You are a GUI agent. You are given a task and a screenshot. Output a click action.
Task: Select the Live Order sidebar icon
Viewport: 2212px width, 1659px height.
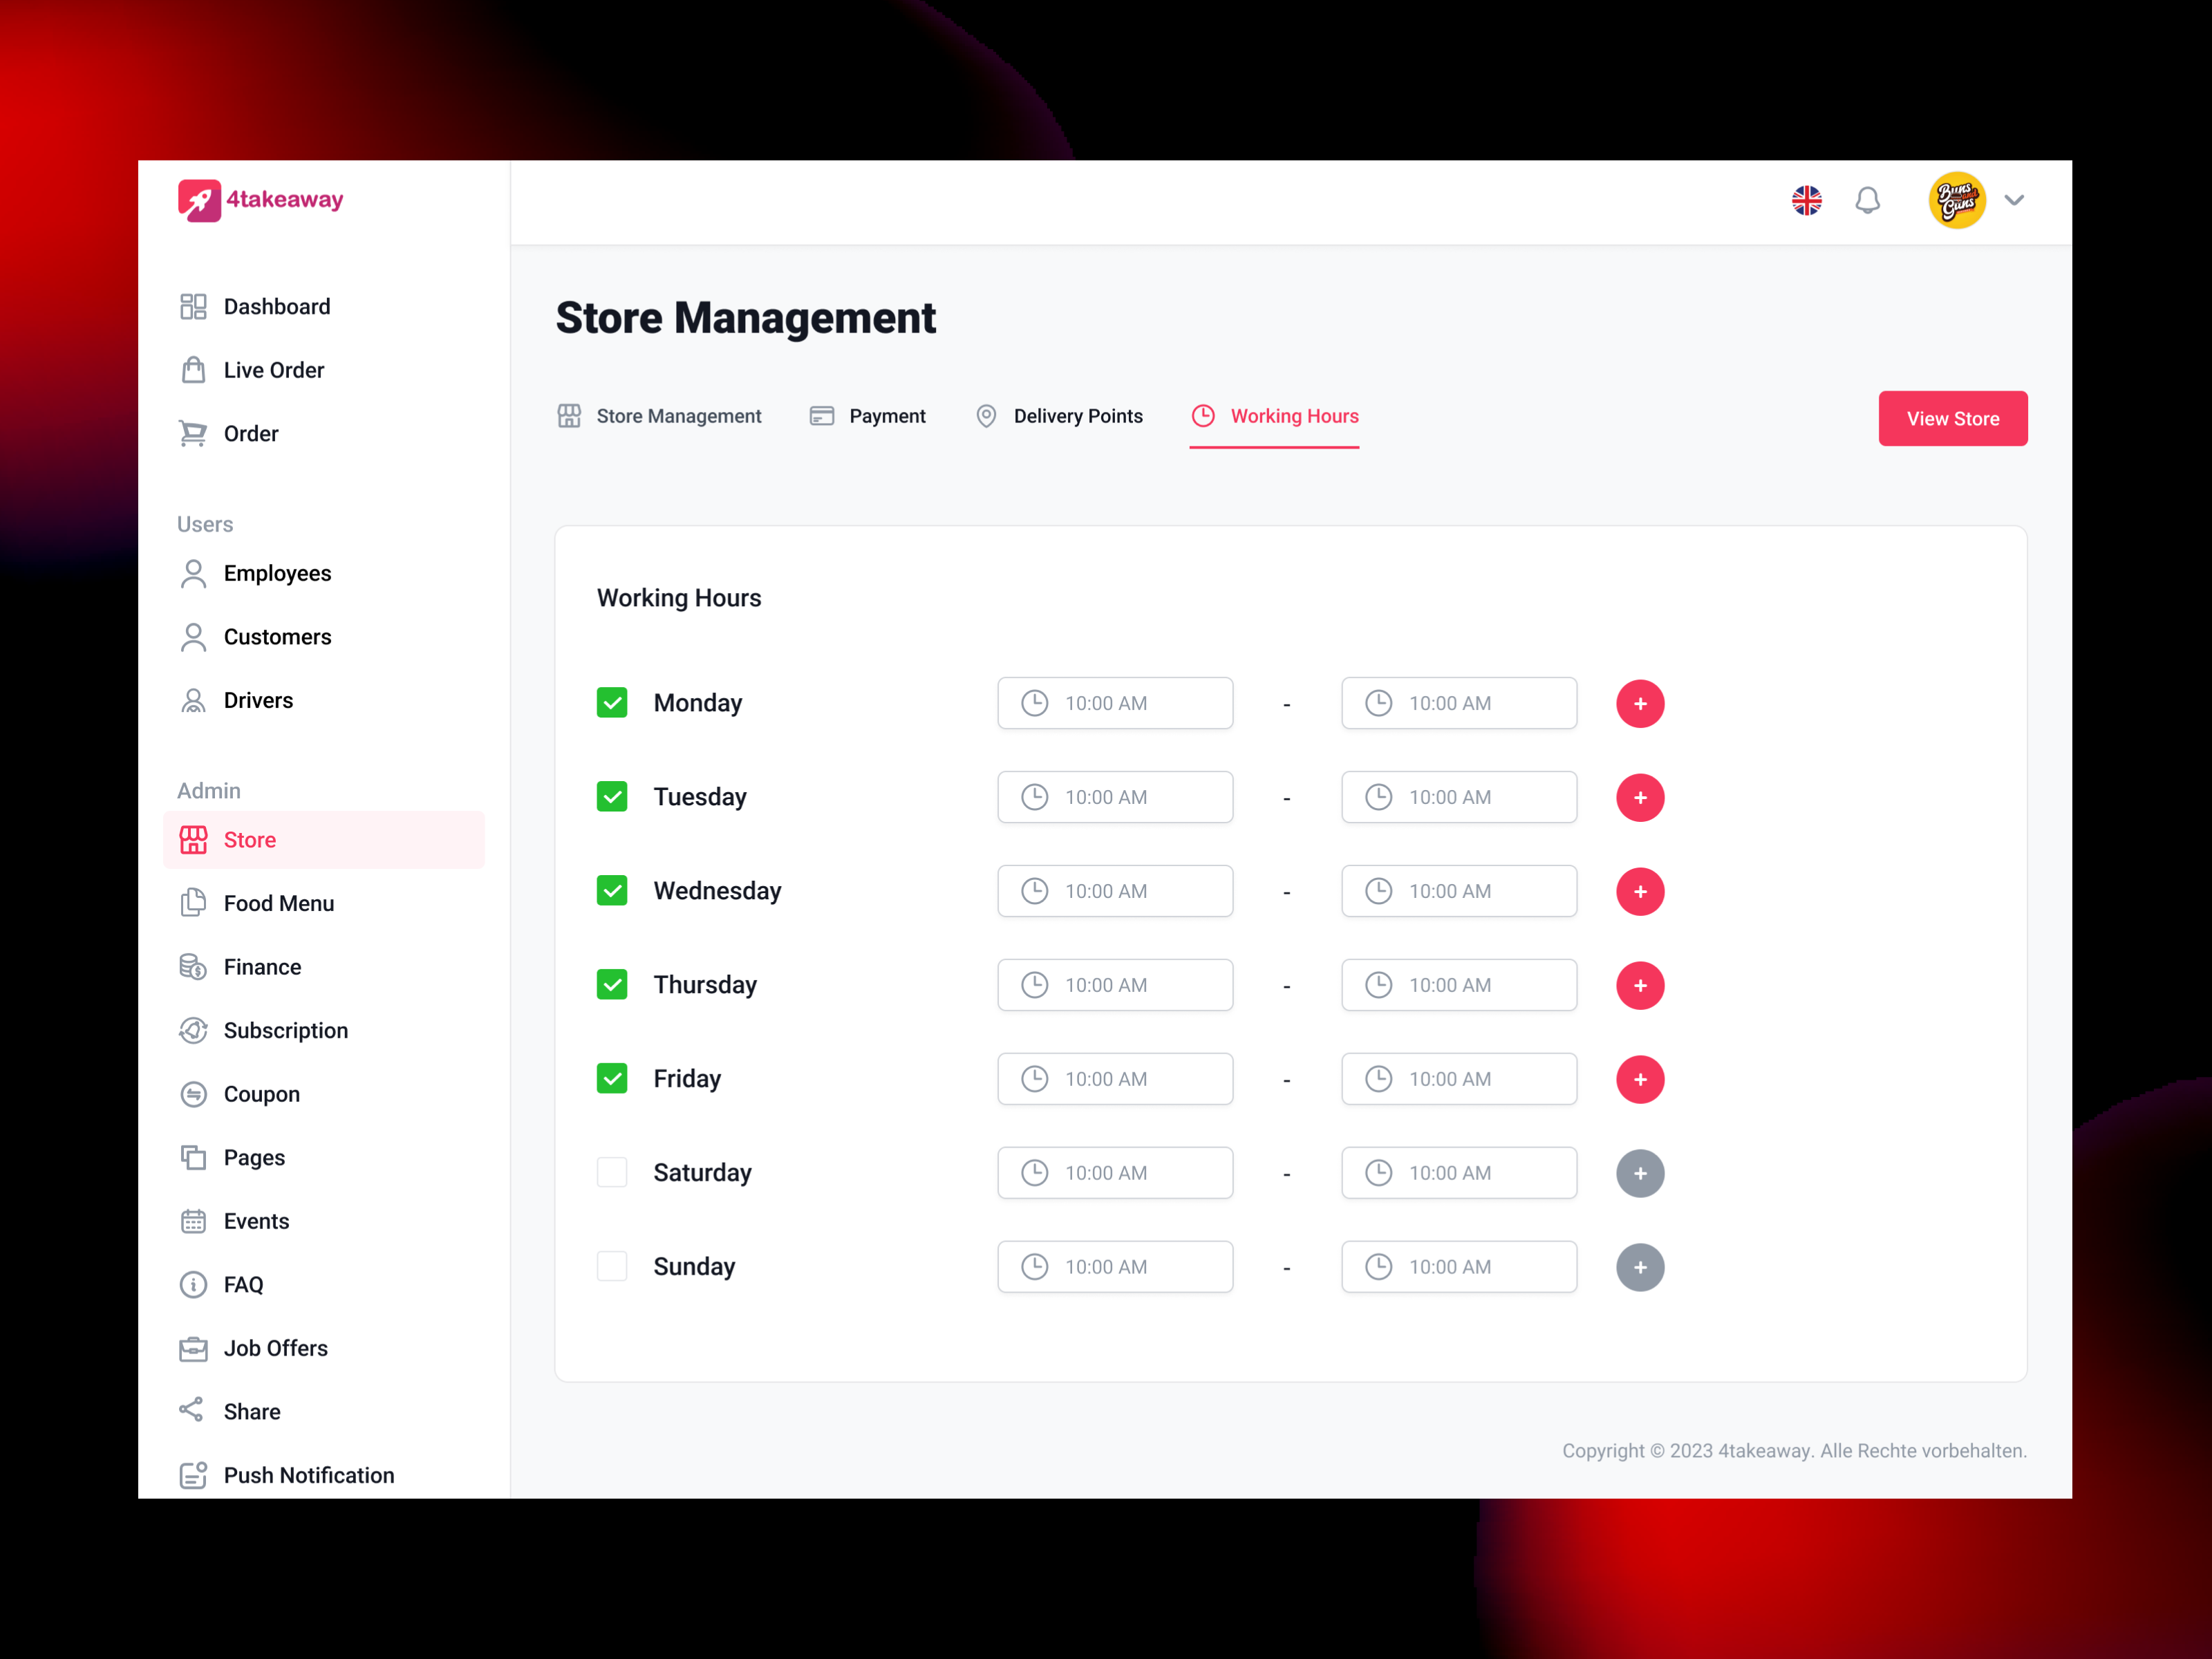click(194, 369)
